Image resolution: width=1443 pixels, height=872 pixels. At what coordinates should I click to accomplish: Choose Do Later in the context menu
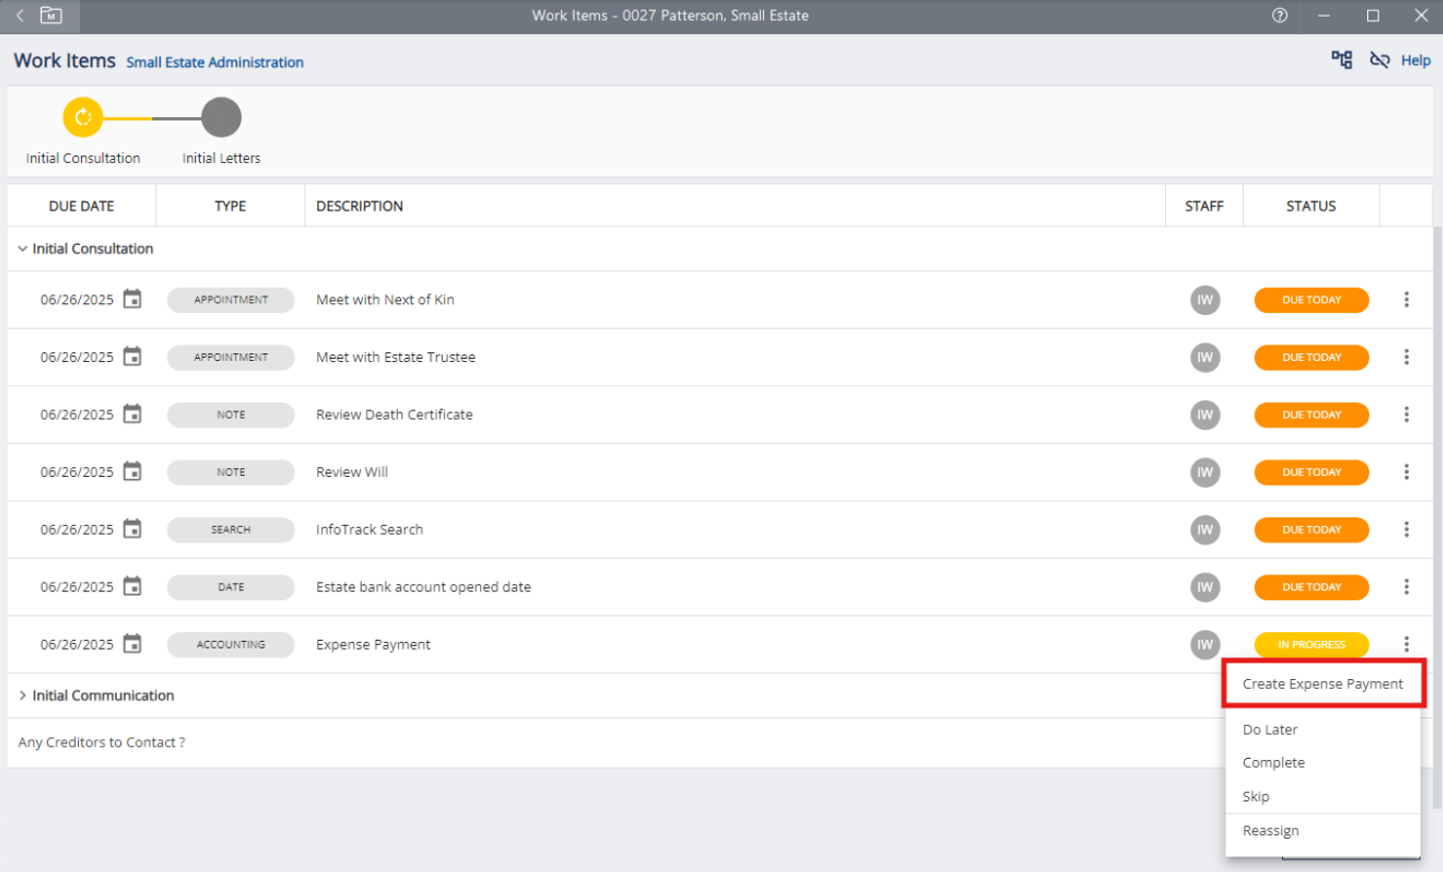[1270, 730]
